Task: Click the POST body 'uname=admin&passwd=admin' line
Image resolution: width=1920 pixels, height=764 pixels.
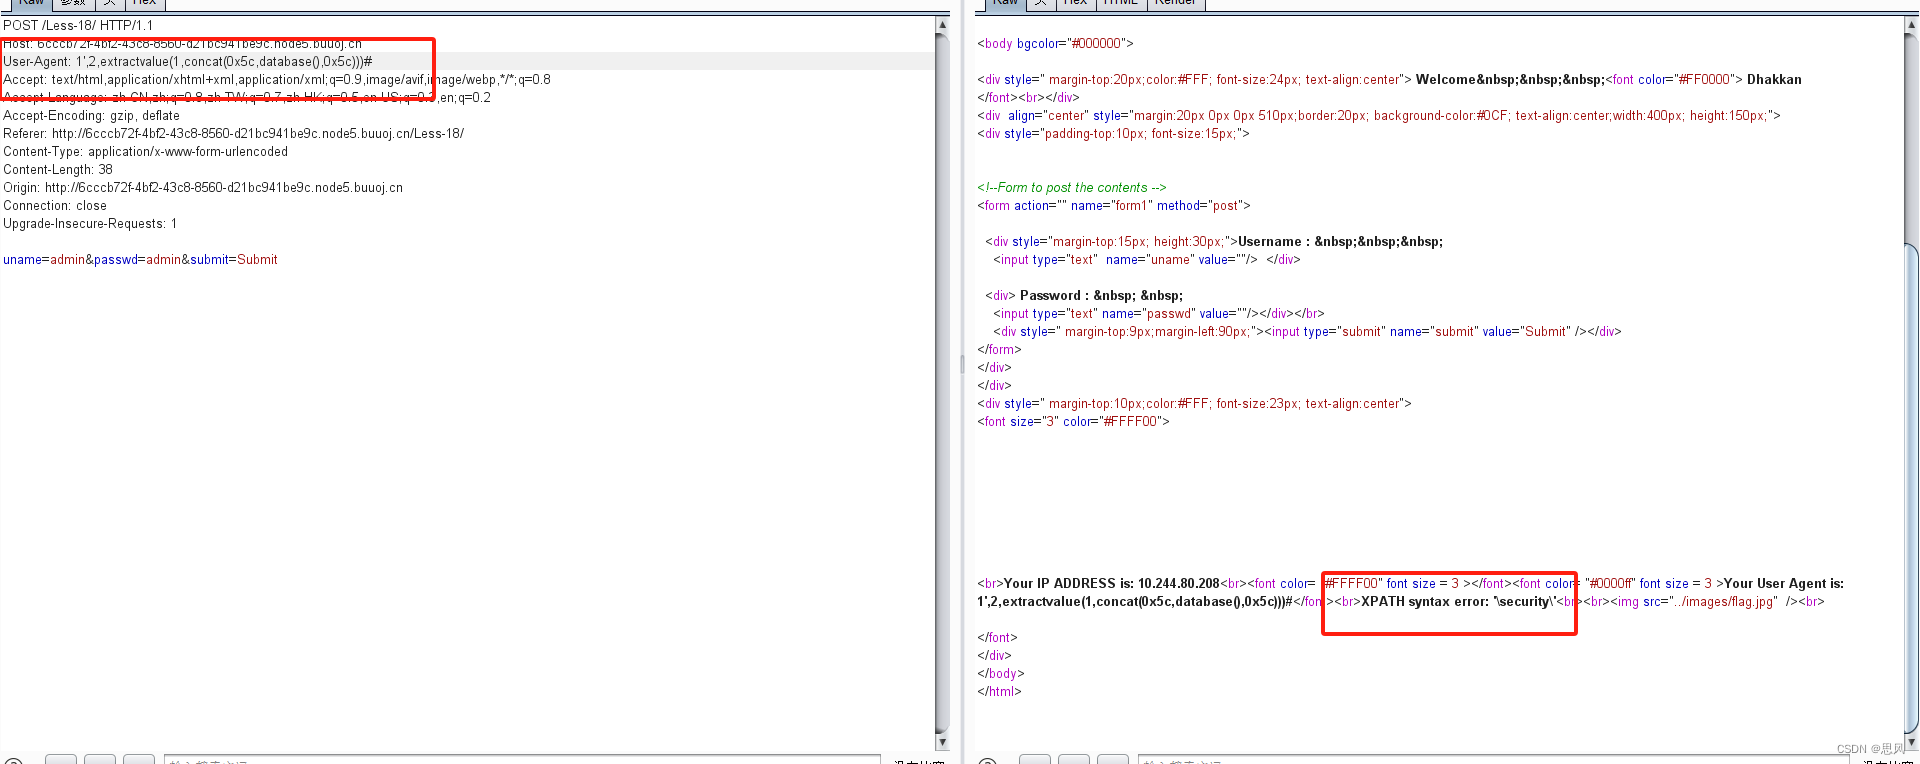Action: tap(140, 259)
